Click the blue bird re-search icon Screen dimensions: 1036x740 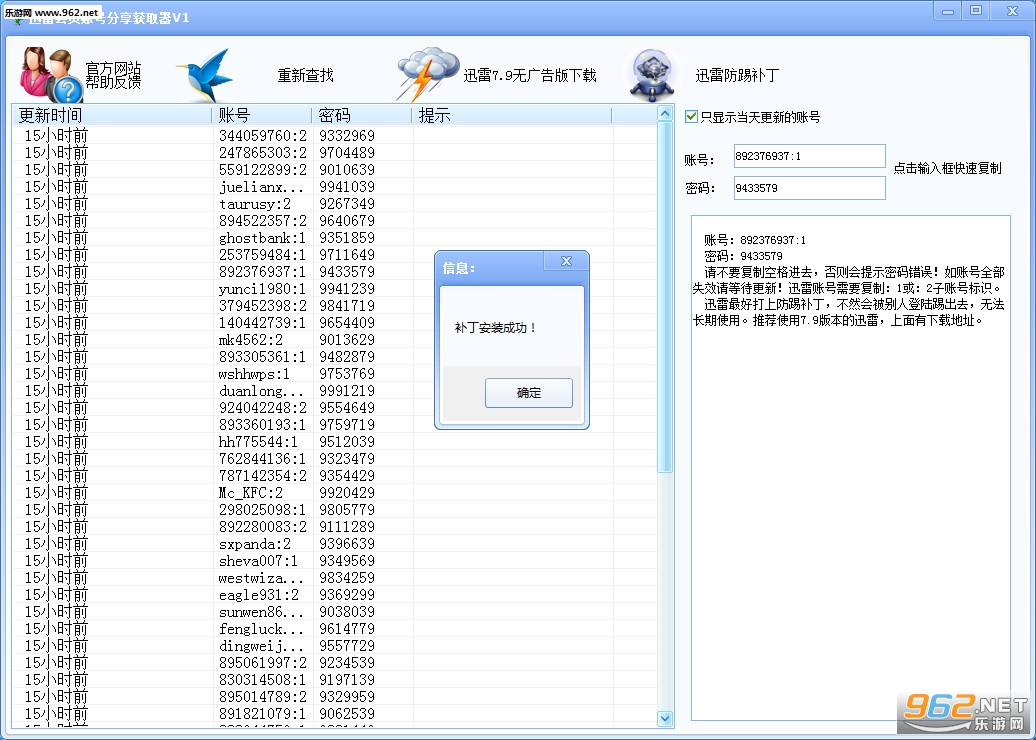(205, 75)
